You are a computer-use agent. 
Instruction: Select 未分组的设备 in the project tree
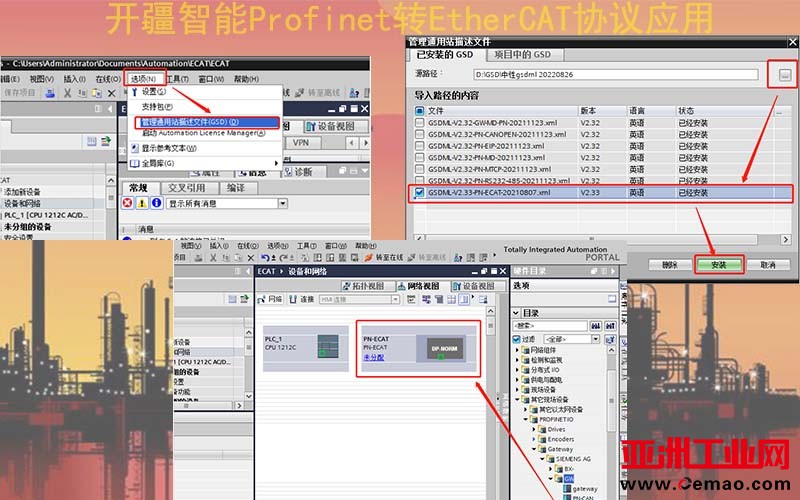[x=28, y=227]
